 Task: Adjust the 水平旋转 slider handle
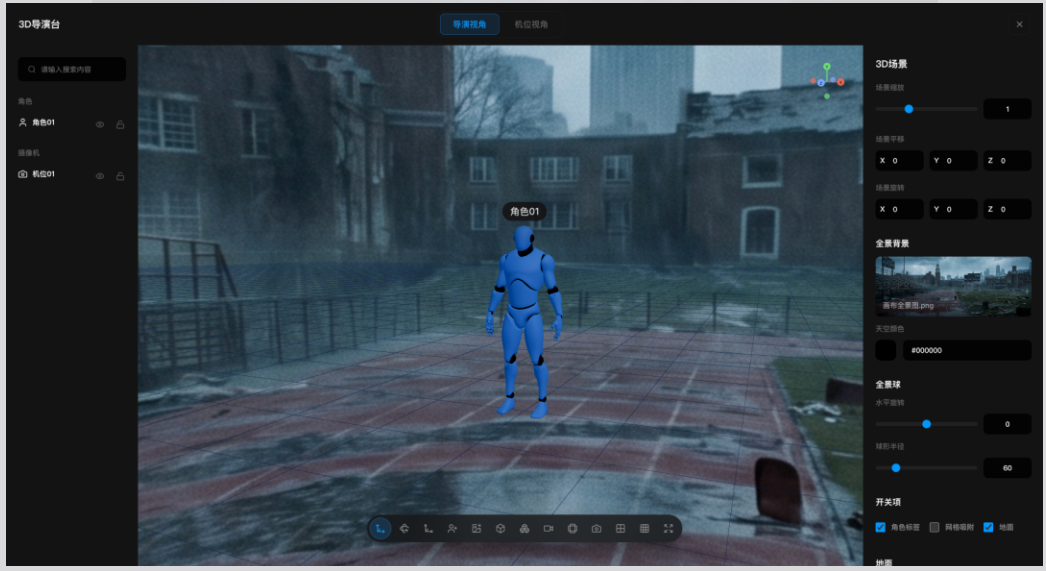(x=927, y=424)
